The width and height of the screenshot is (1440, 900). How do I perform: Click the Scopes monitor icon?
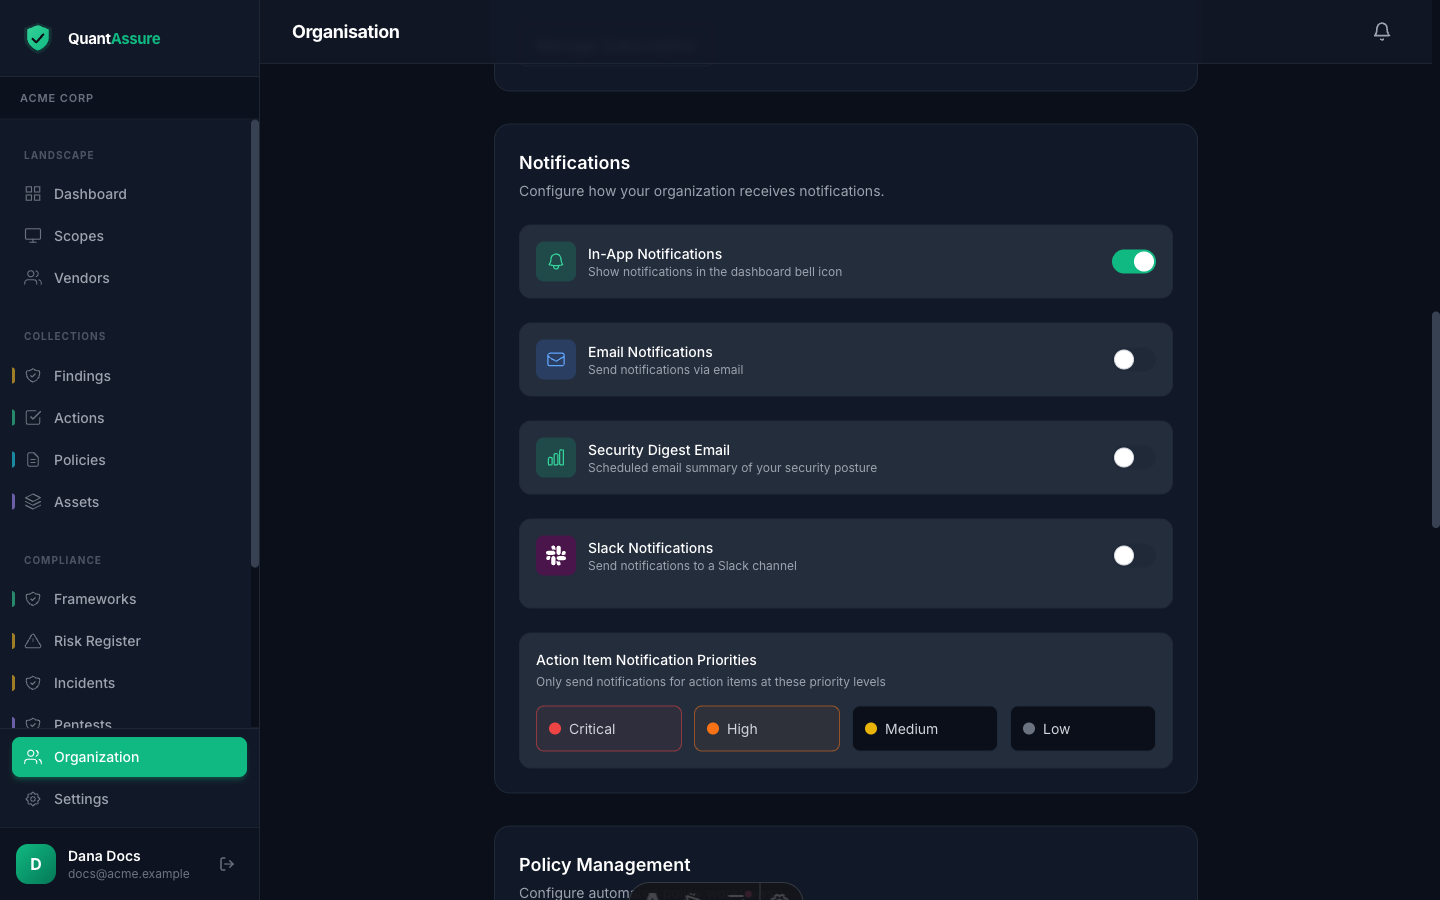click(33, 235)
